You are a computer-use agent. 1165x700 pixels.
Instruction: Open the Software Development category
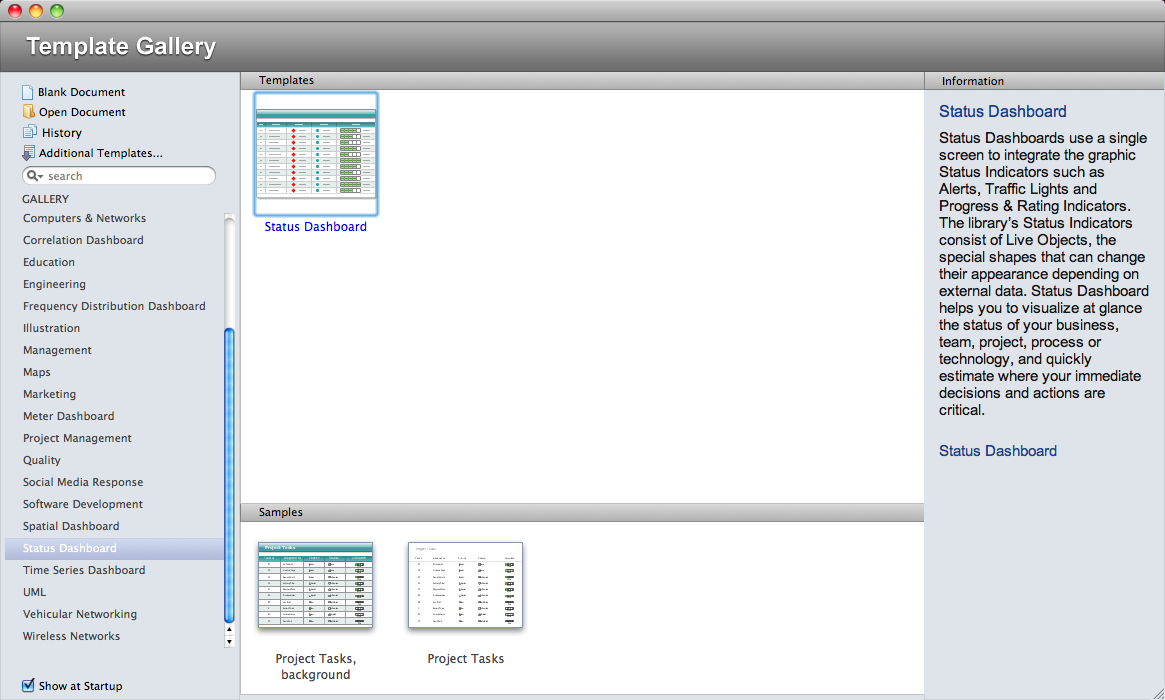point(82,504)
